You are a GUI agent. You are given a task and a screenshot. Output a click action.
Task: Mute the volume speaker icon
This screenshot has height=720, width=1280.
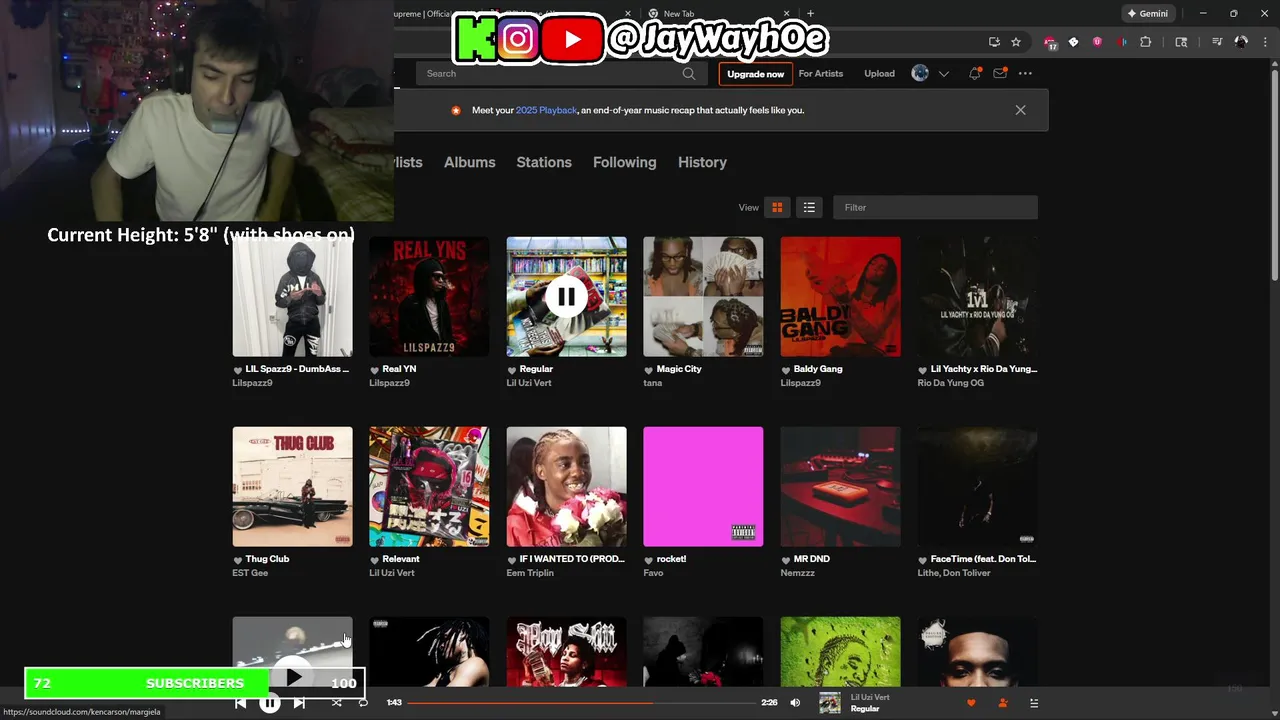click(795, 703)
